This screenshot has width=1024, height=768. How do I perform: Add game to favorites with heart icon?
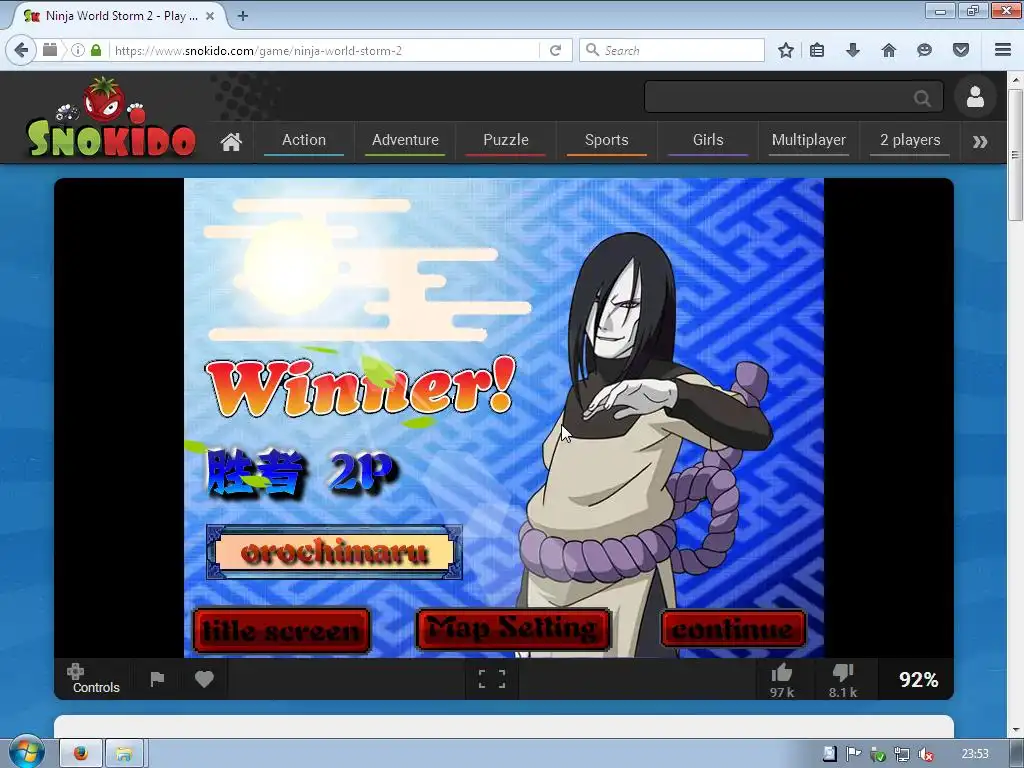(x=204, y=679)
